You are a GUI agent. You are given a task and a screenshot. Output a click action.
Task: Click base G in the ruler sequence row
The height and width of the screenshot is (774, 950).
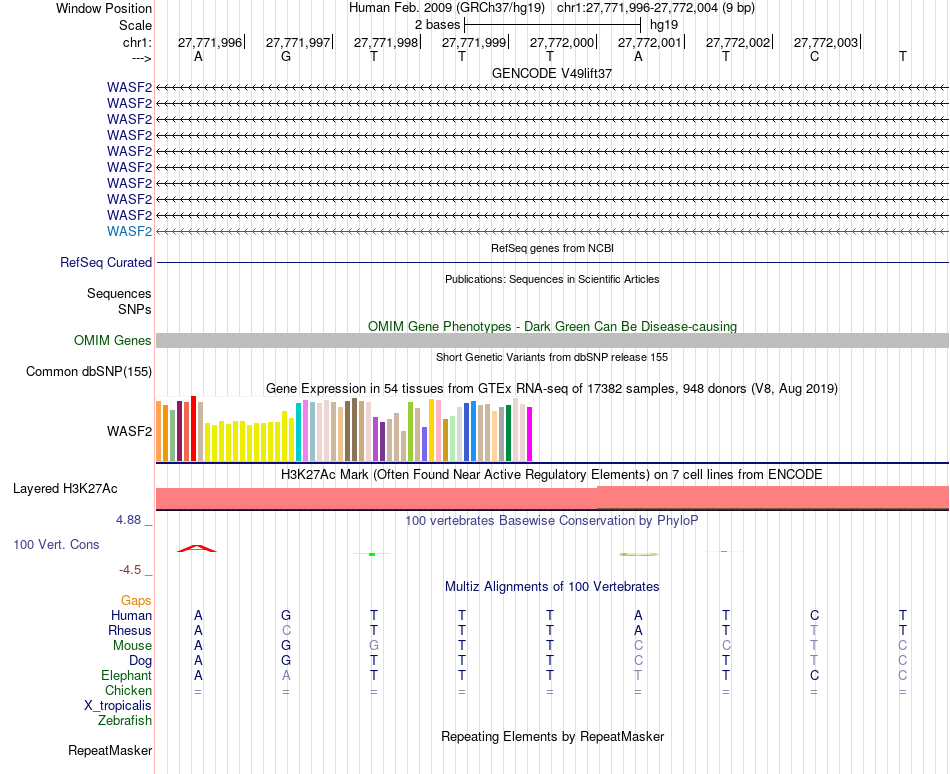(286, 56)
